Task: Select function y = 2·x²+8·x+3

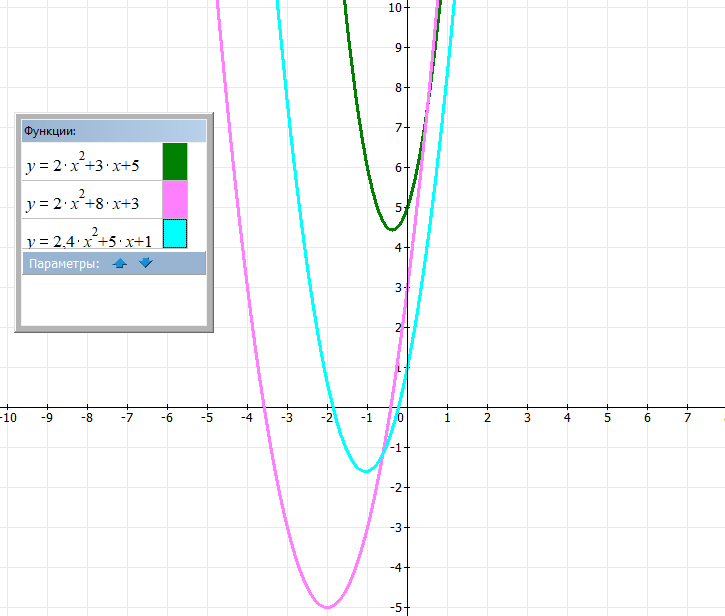Action: (x=90, y=201)
